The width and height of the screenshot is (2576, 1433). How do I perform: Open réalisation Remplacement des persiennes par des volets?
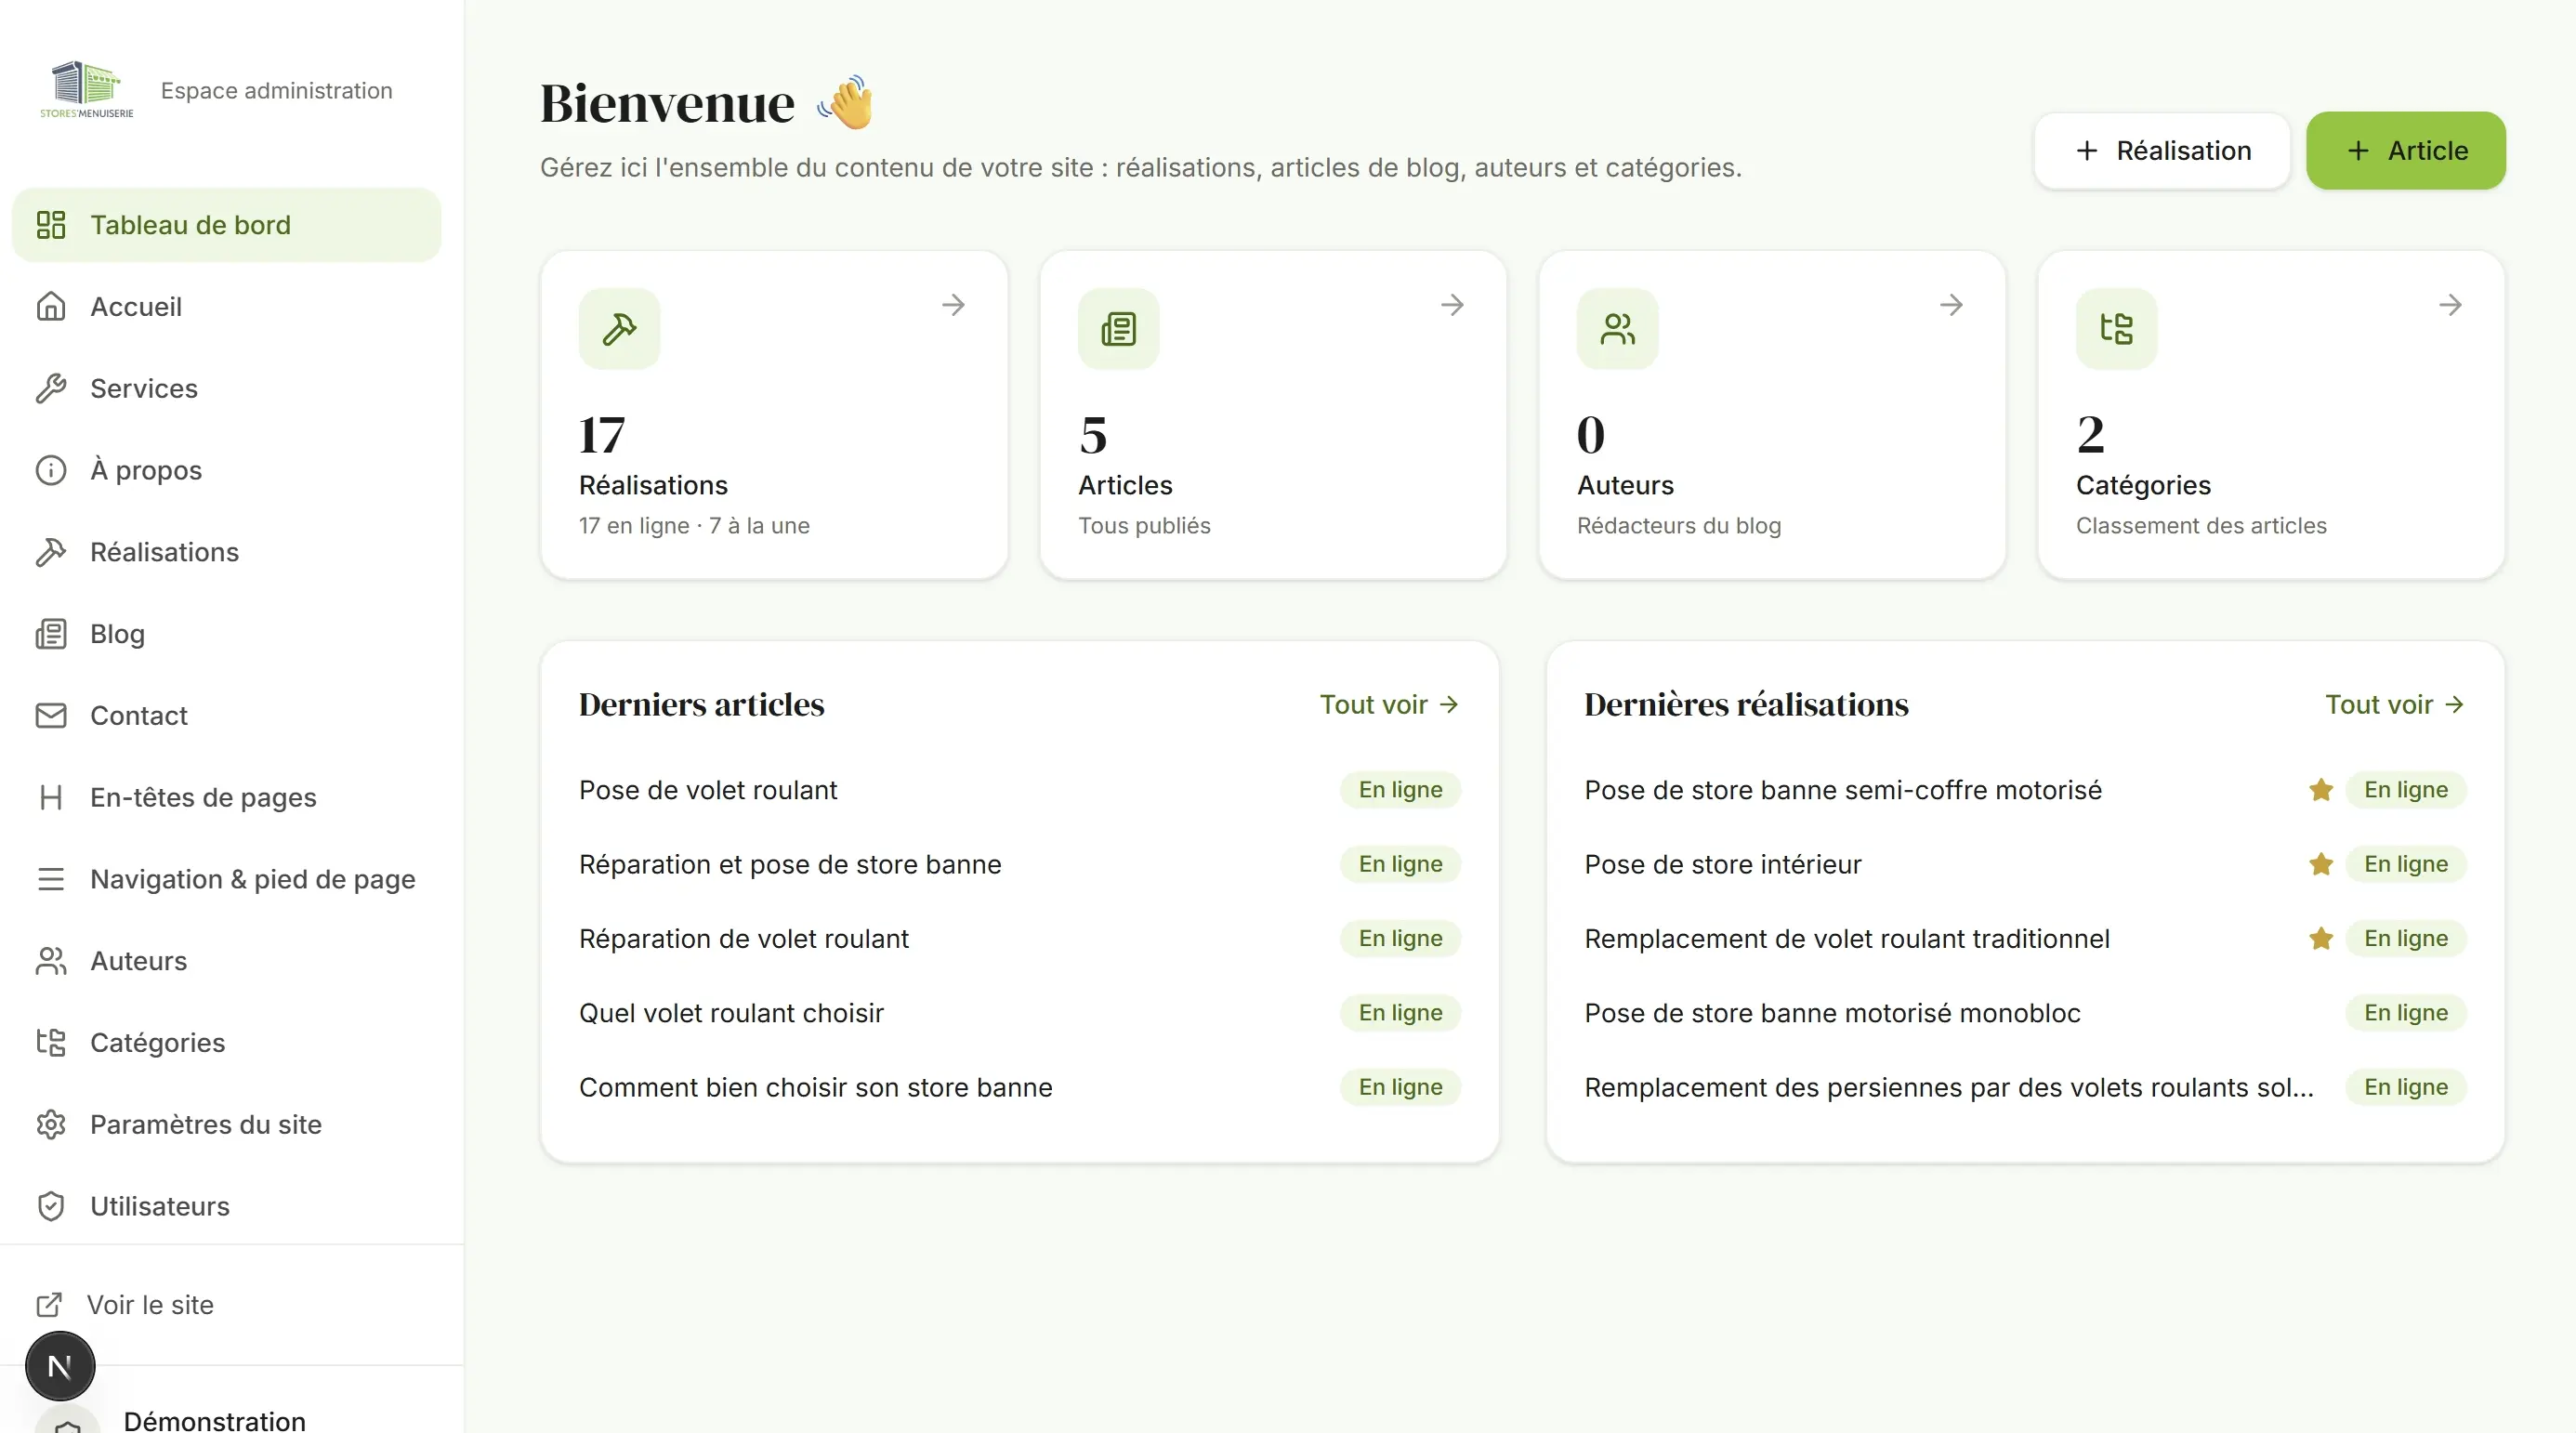click(1948, 1087)
